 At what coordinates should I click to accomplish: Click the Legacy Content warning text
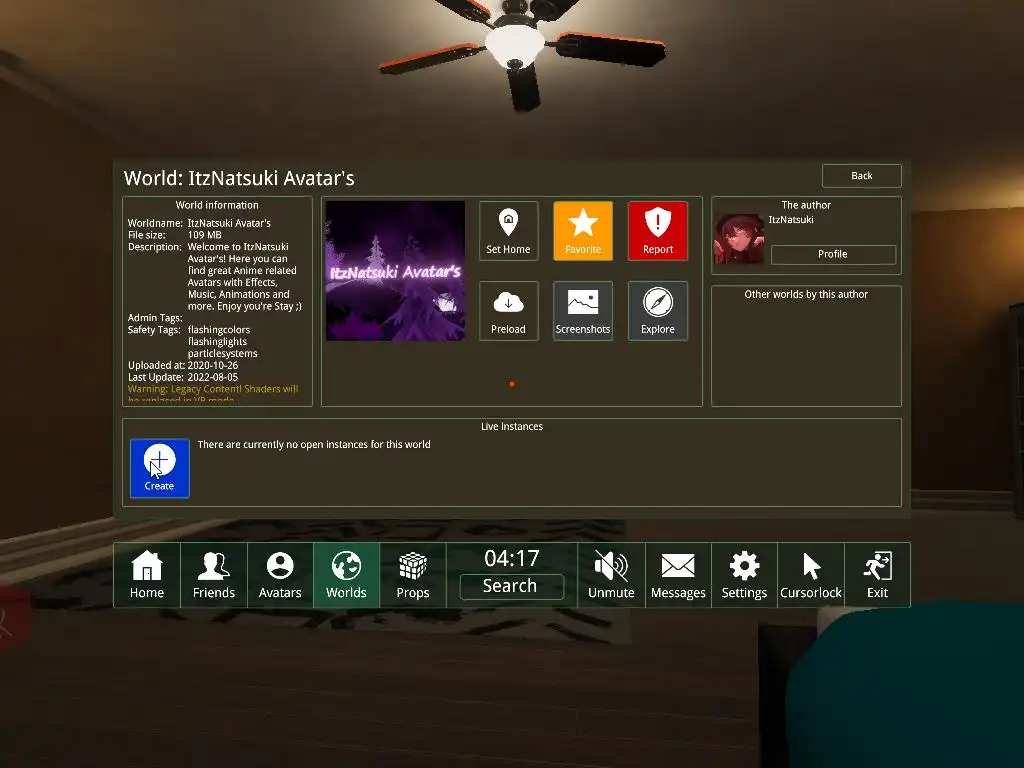[213, 394]
